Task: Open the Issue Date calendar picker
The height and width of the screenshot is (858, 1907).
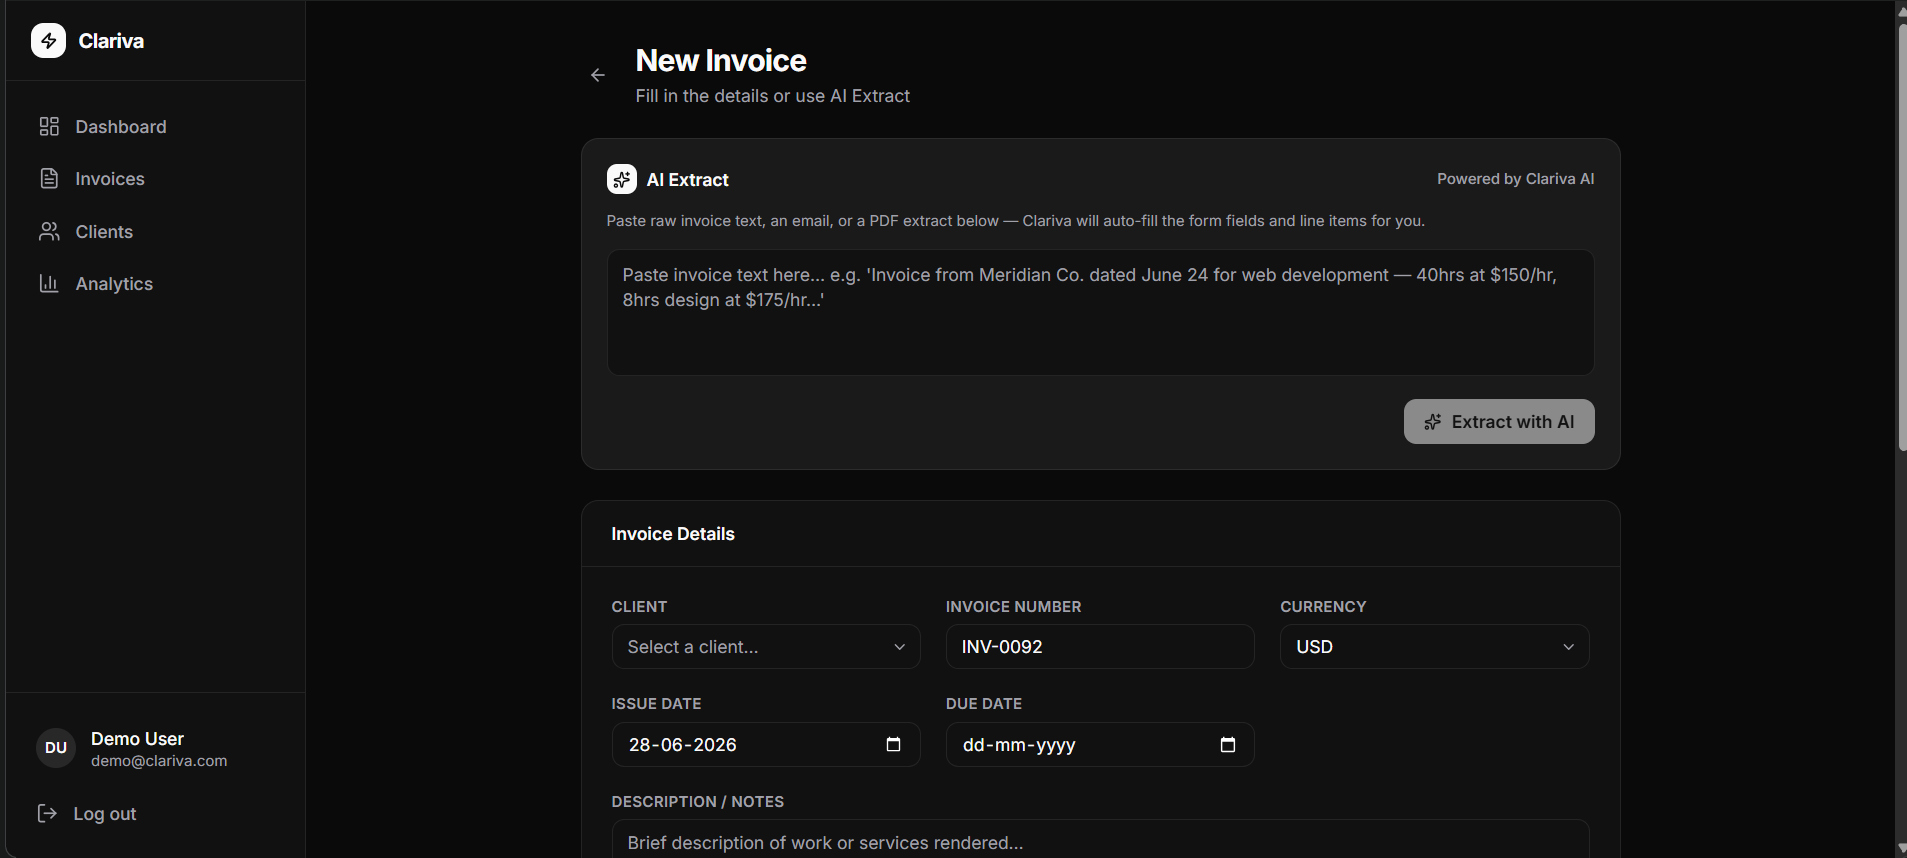Action: (x=893, y=744)
